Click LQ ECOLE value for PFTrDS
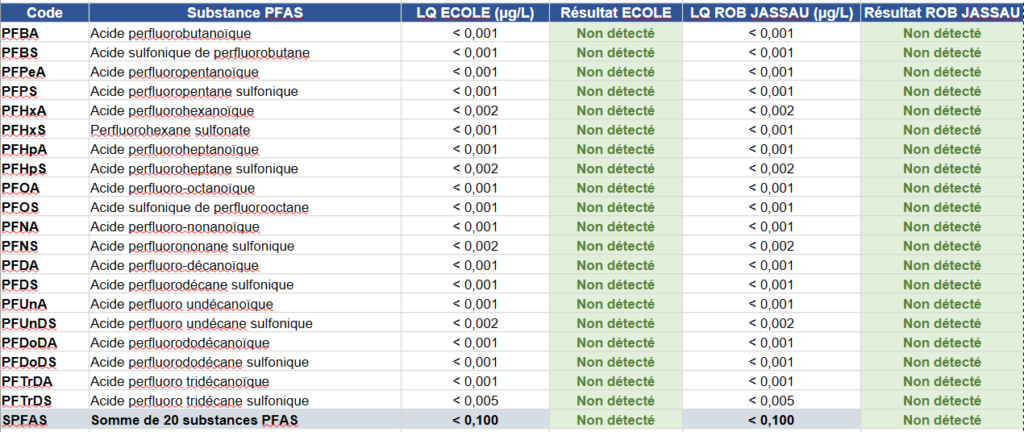Viewport: 1024px width, 432px height. click(x=474, y=401)
